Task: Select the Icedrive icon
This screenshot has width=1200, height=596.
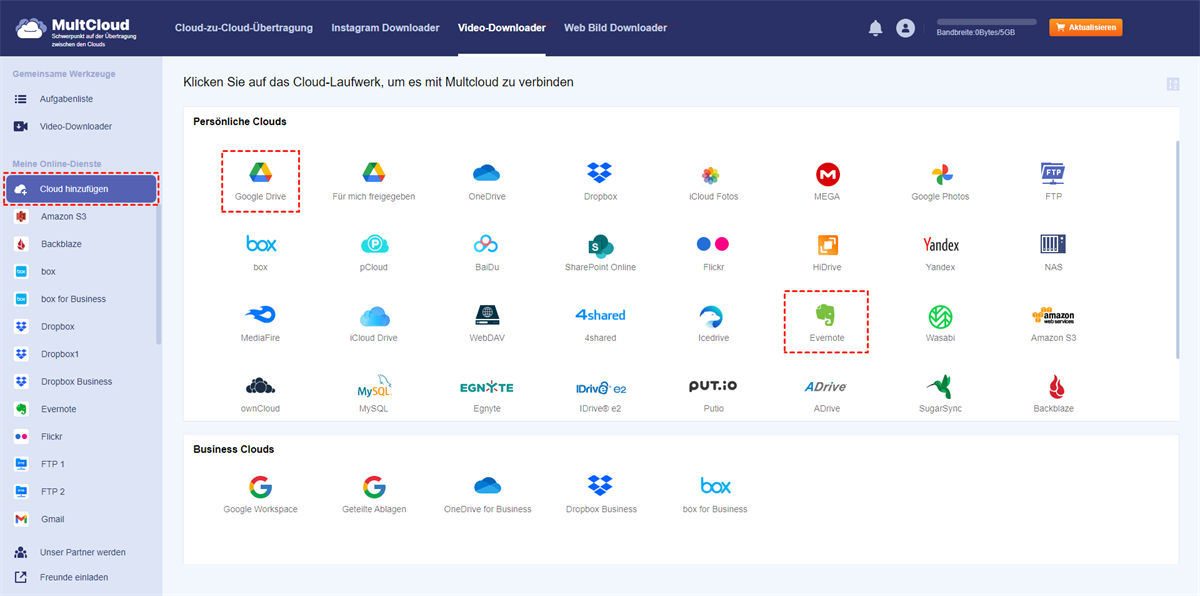Action: point(713,316)
